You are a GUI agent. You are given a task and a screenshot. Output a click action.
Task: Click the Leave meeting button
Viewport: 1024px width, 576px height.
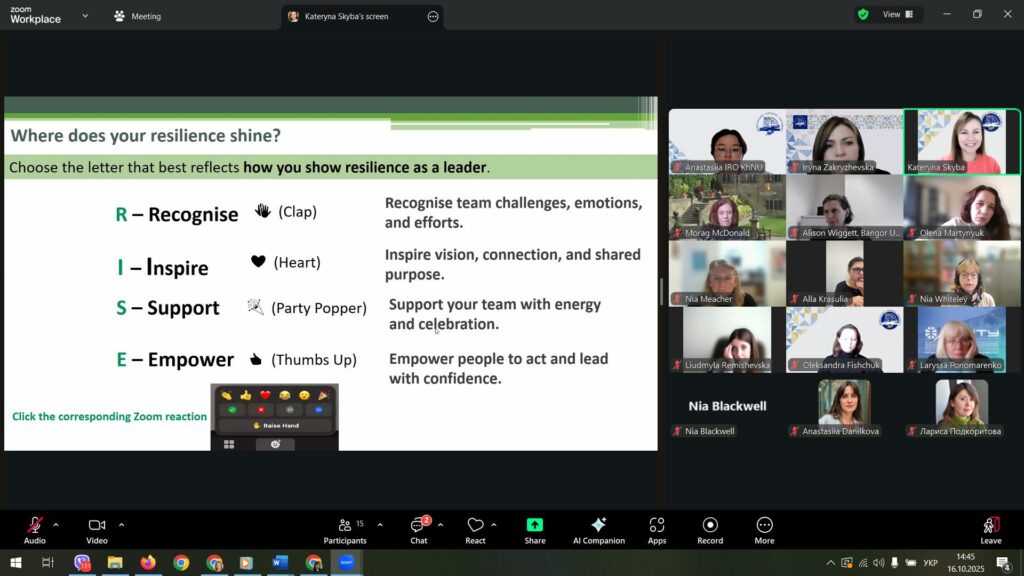pyautogui.click(x=990, y=530)
